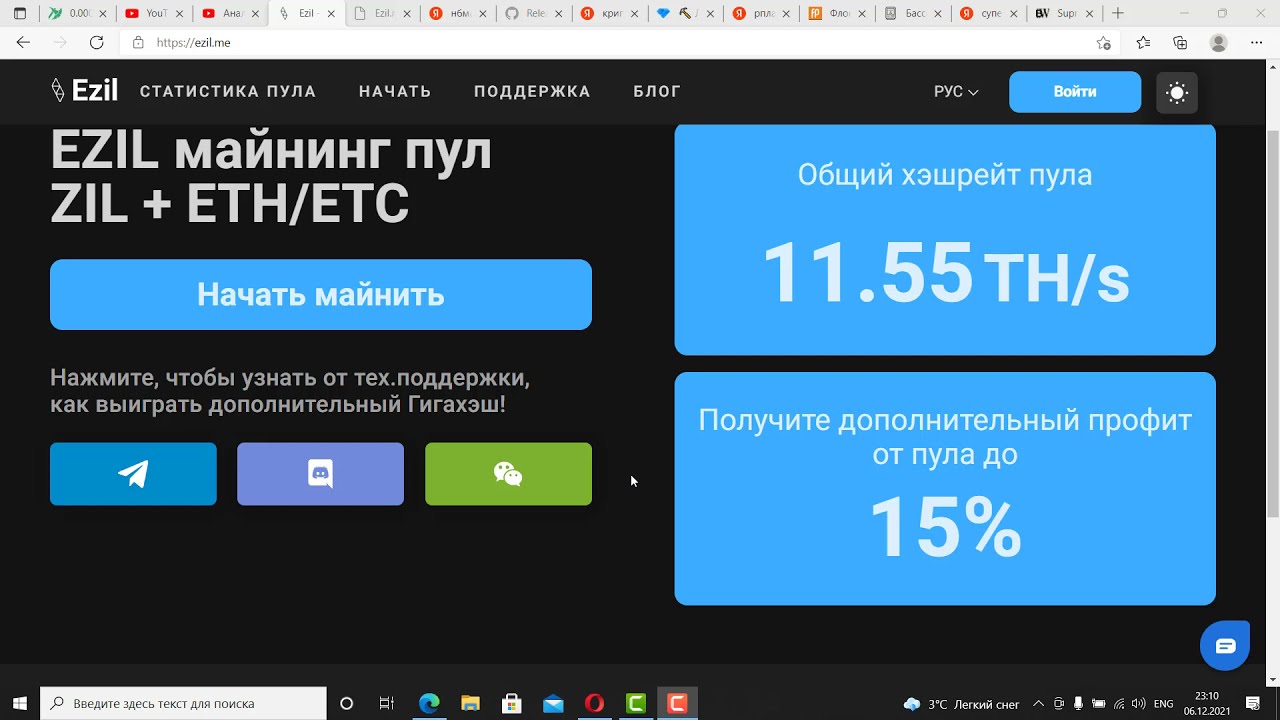Screen dimensions: 1280x720
Task: Open Opera browser from the taskbar
Action: click(x=594, y=704)
